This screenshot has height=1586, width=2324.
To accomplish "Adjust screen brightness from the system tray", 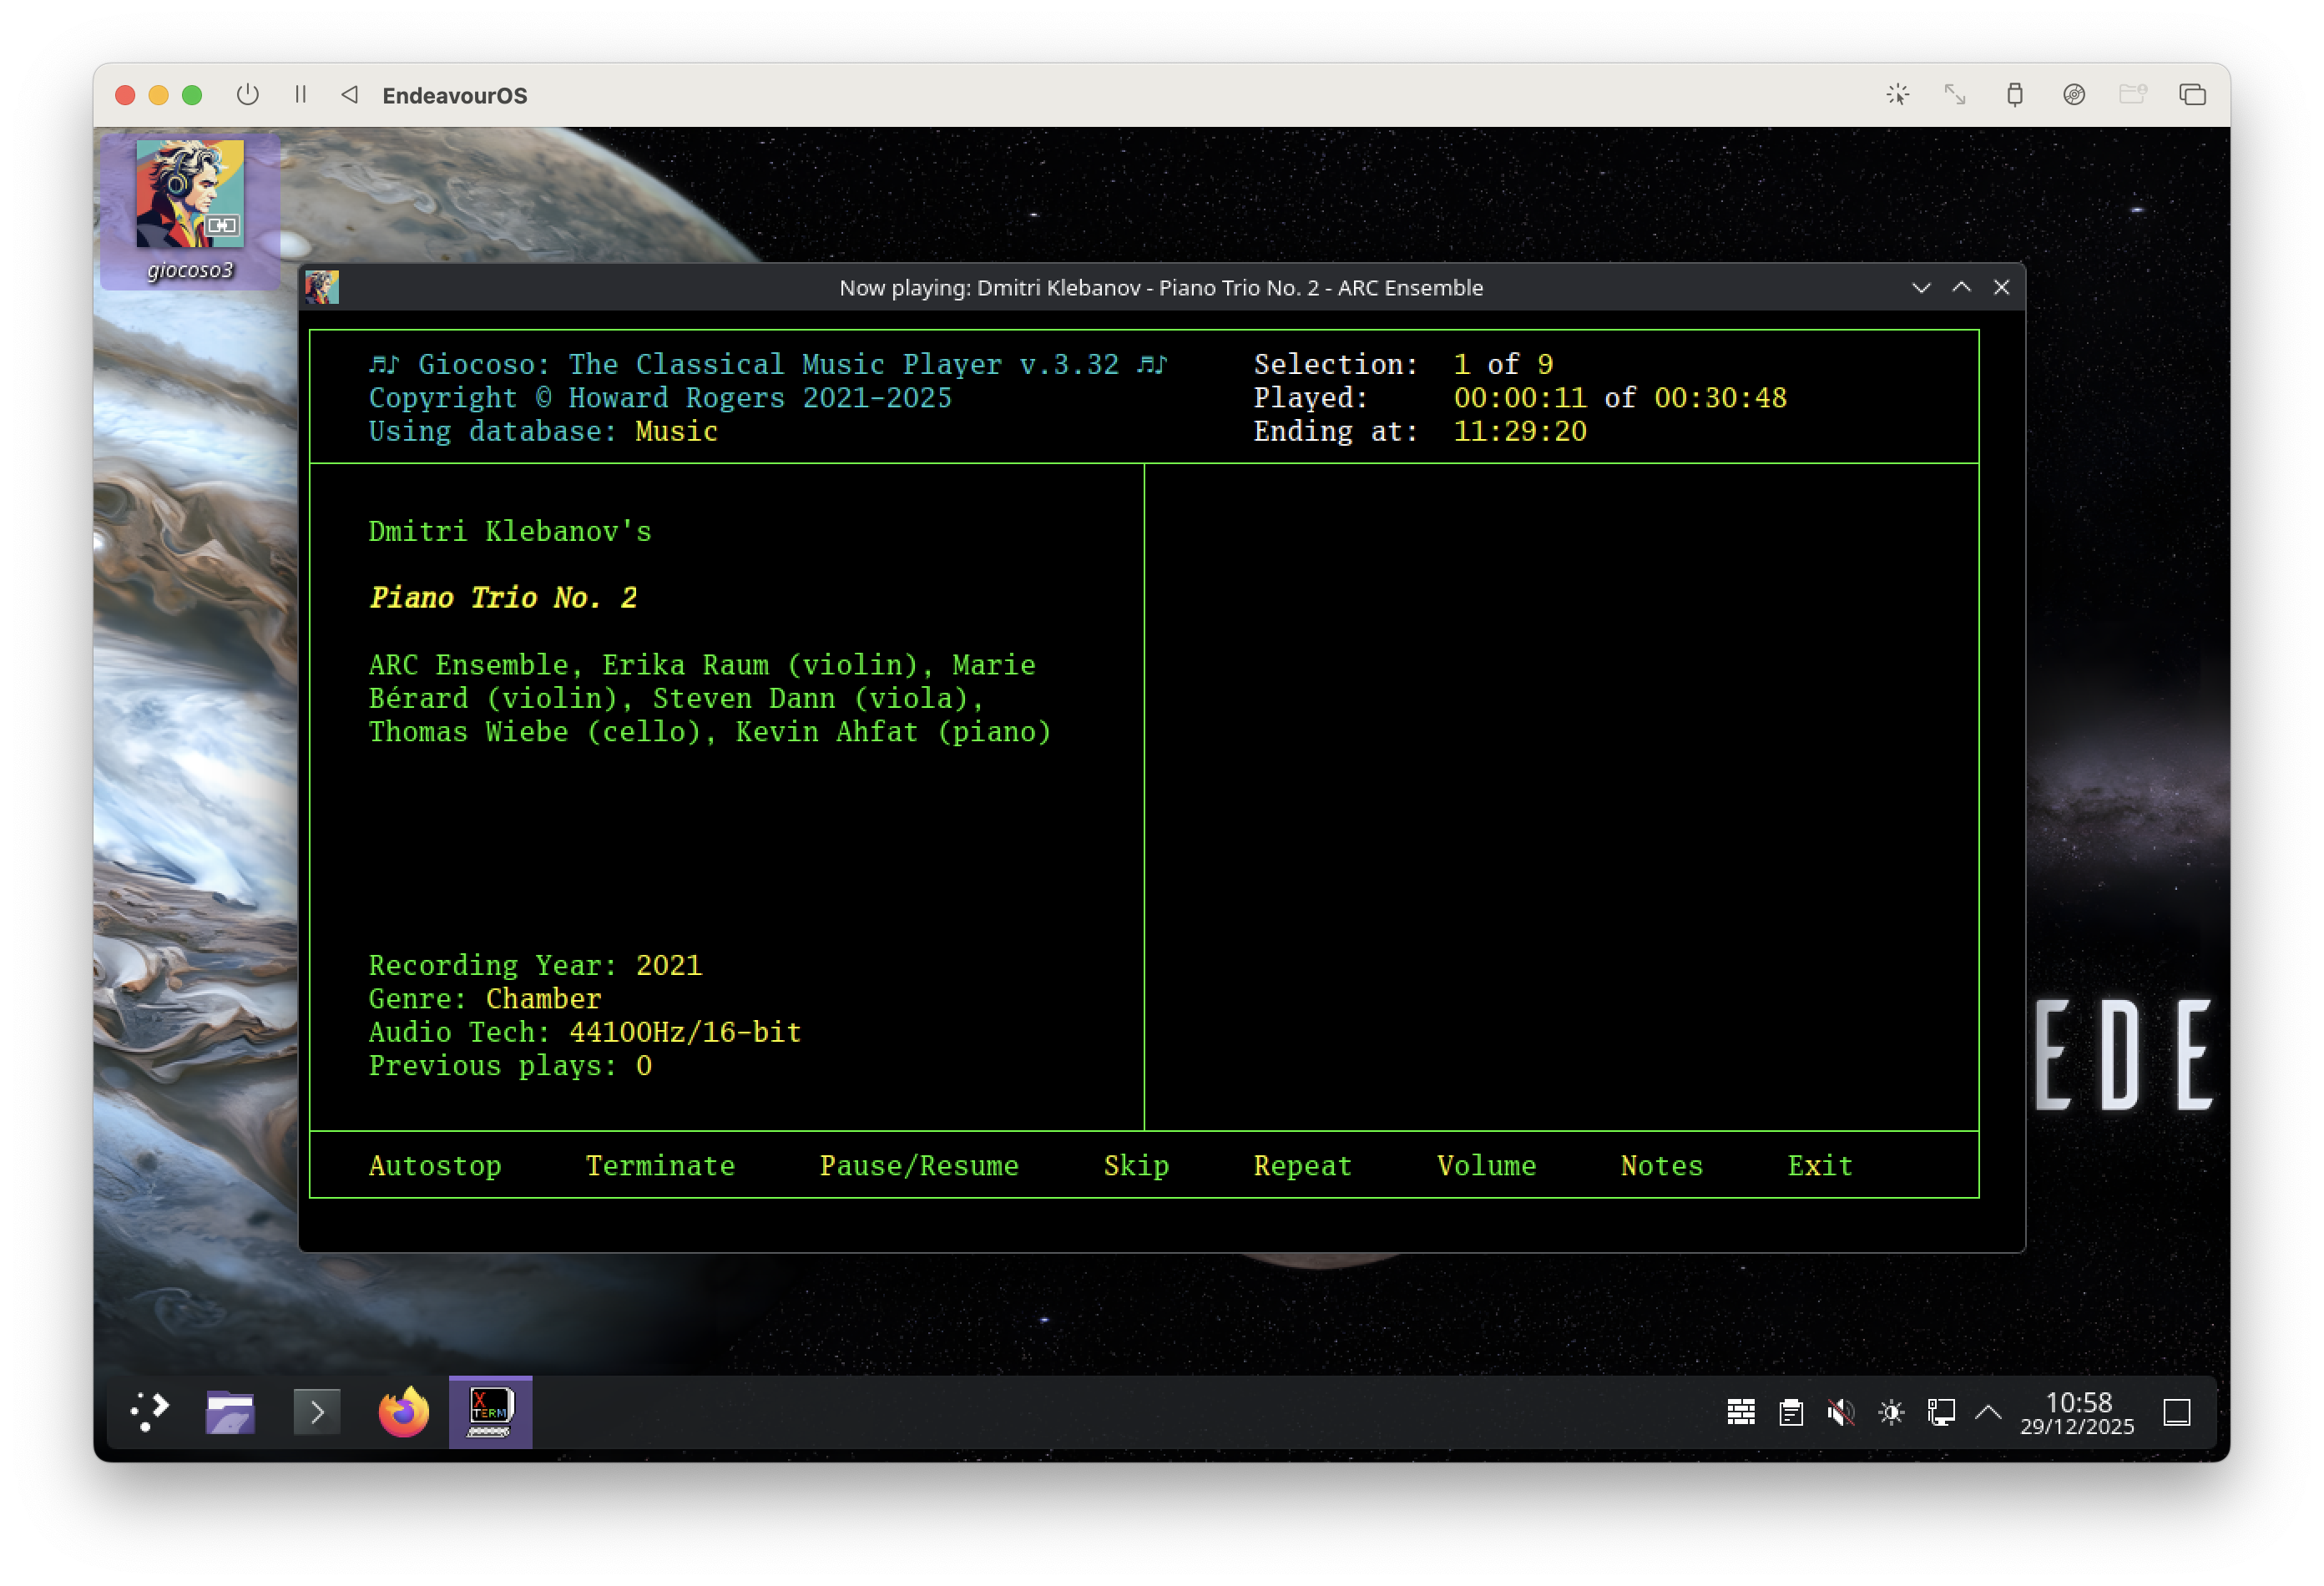I will coord(1891,1412).
